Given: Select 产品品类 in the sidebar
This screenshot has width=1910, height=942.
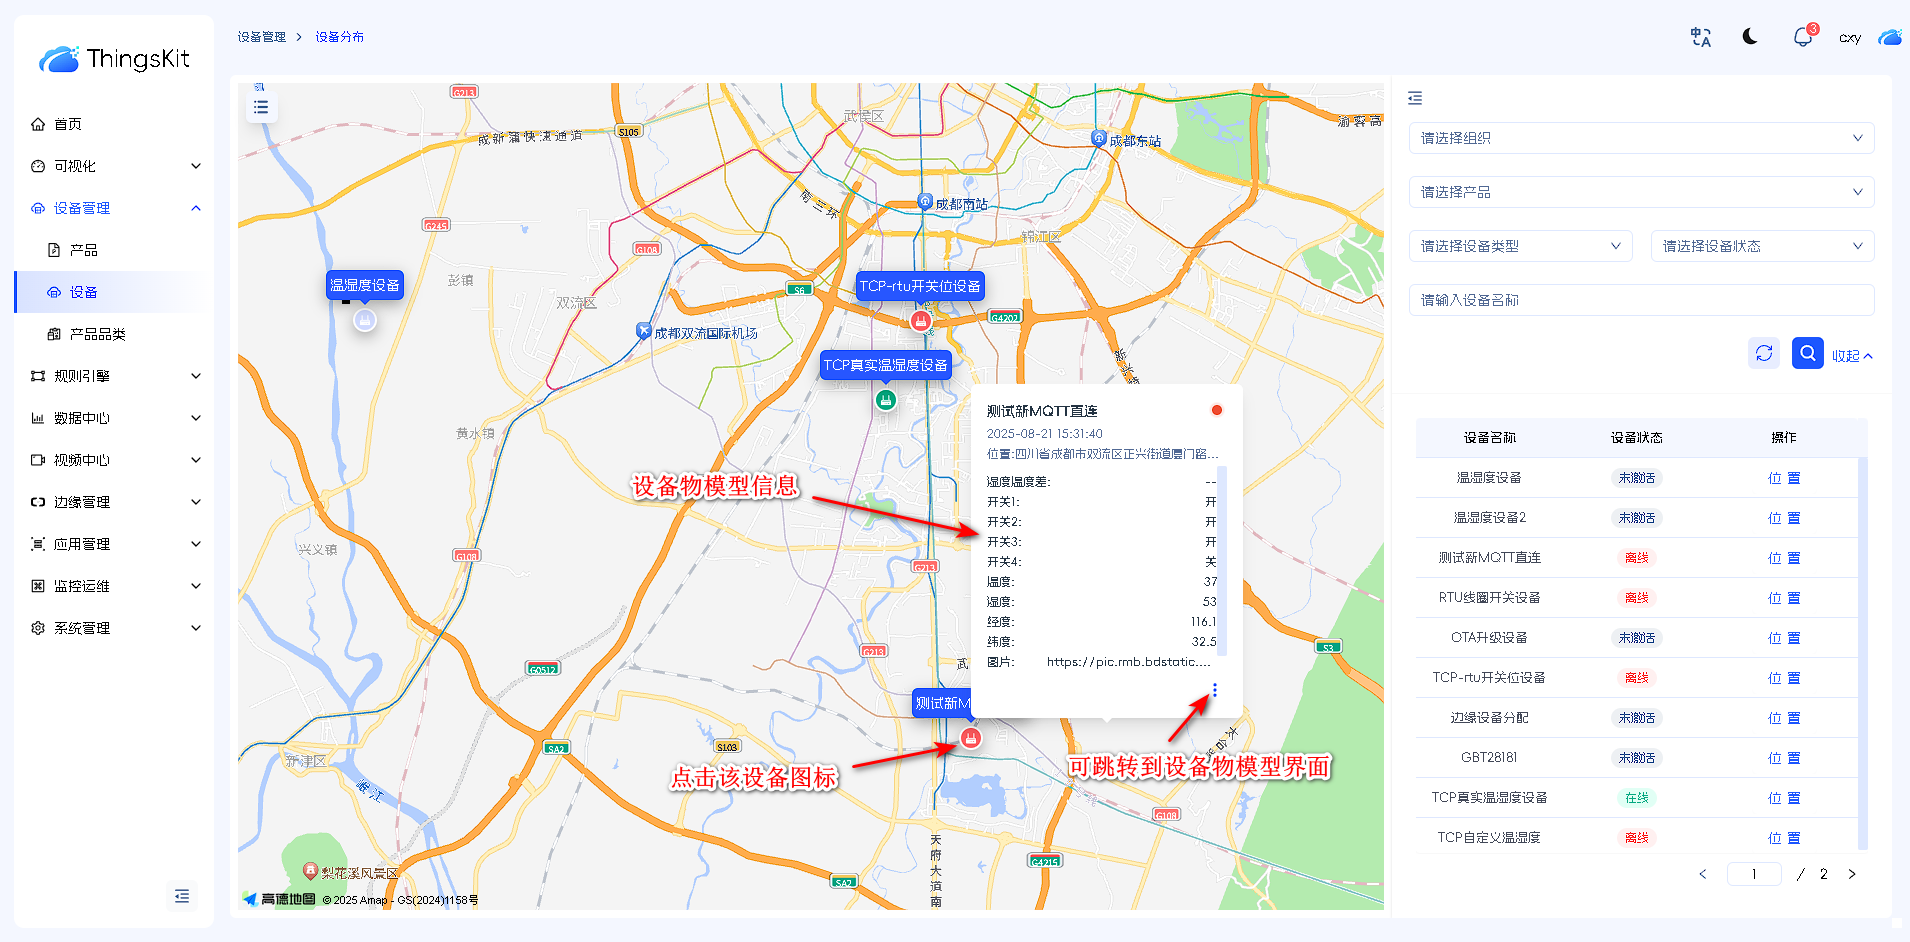Looking at the screenshot, I should [x=98, y=334].
